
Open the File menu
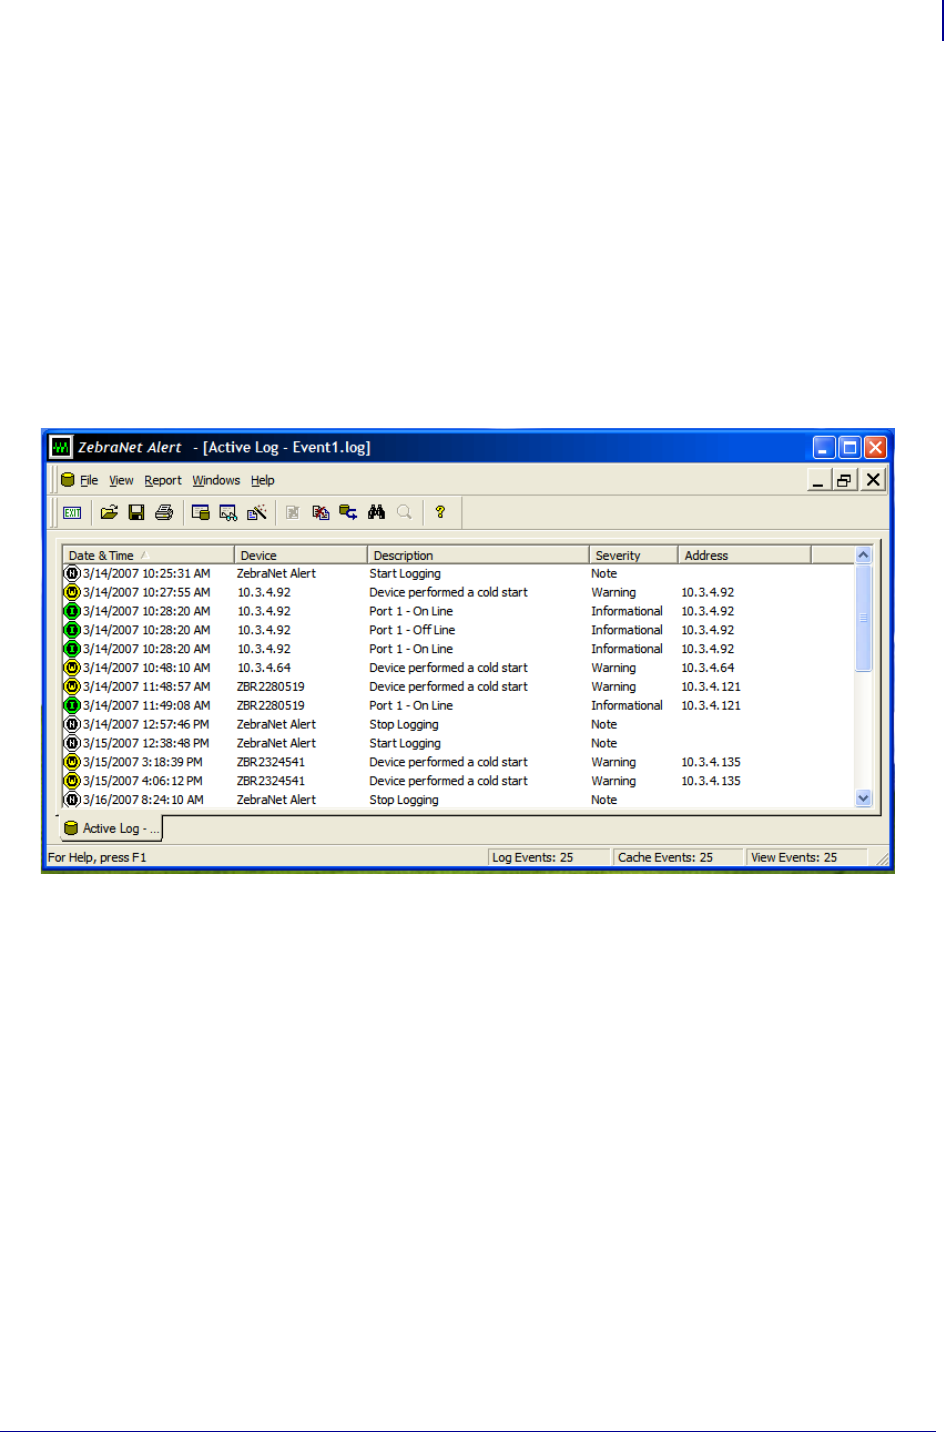[89, 480]
